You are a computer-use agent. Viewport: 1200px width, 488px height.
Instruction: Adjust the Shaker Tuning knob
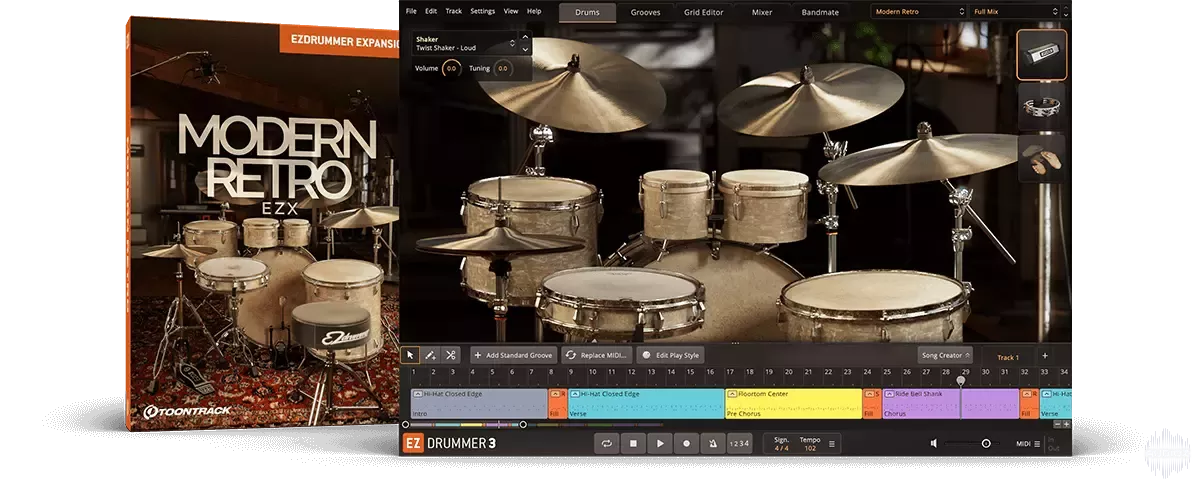tap(502, 68)
